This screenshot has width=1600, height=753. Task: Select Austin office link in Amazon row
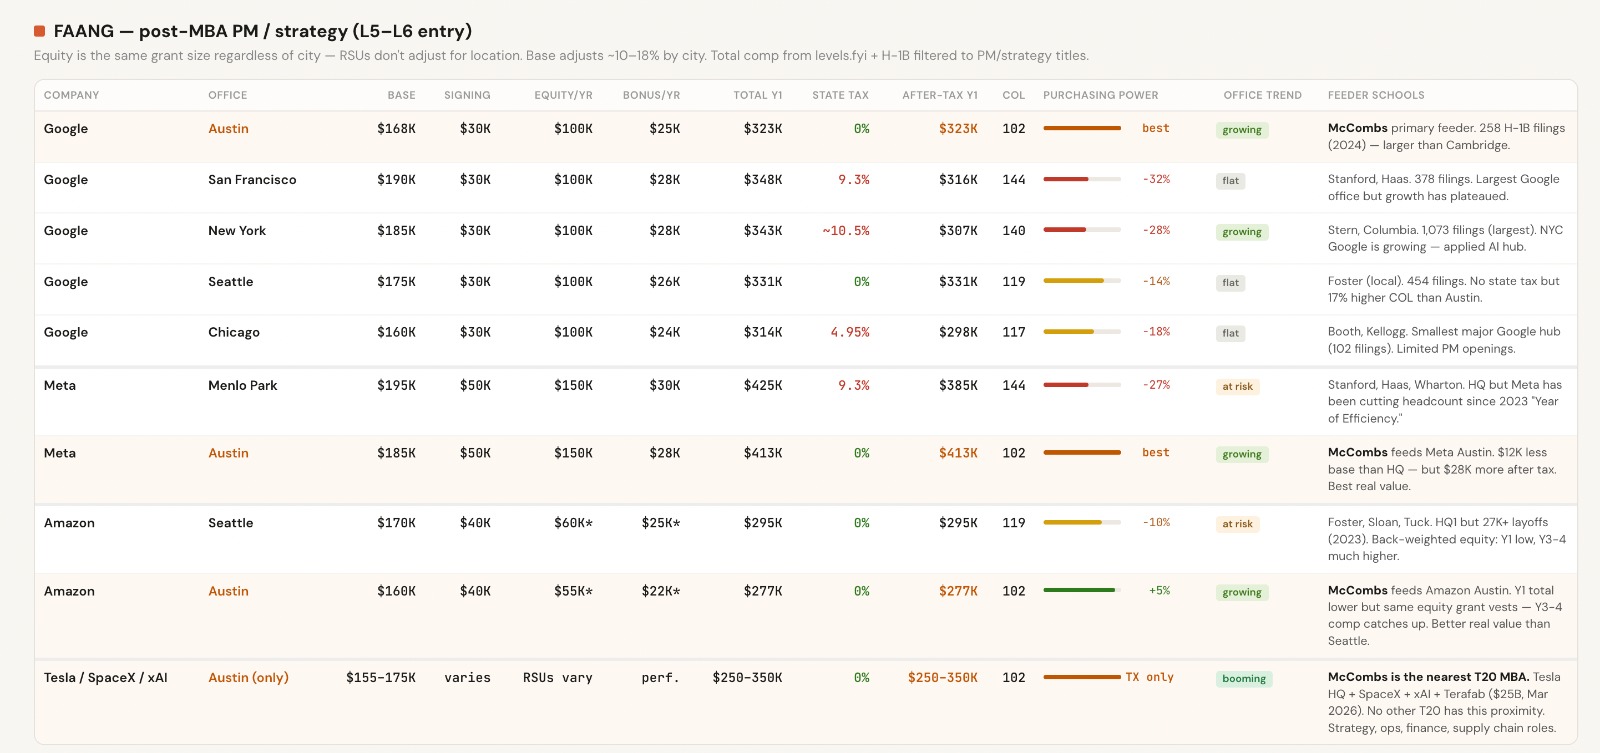(x=228, y=591)
